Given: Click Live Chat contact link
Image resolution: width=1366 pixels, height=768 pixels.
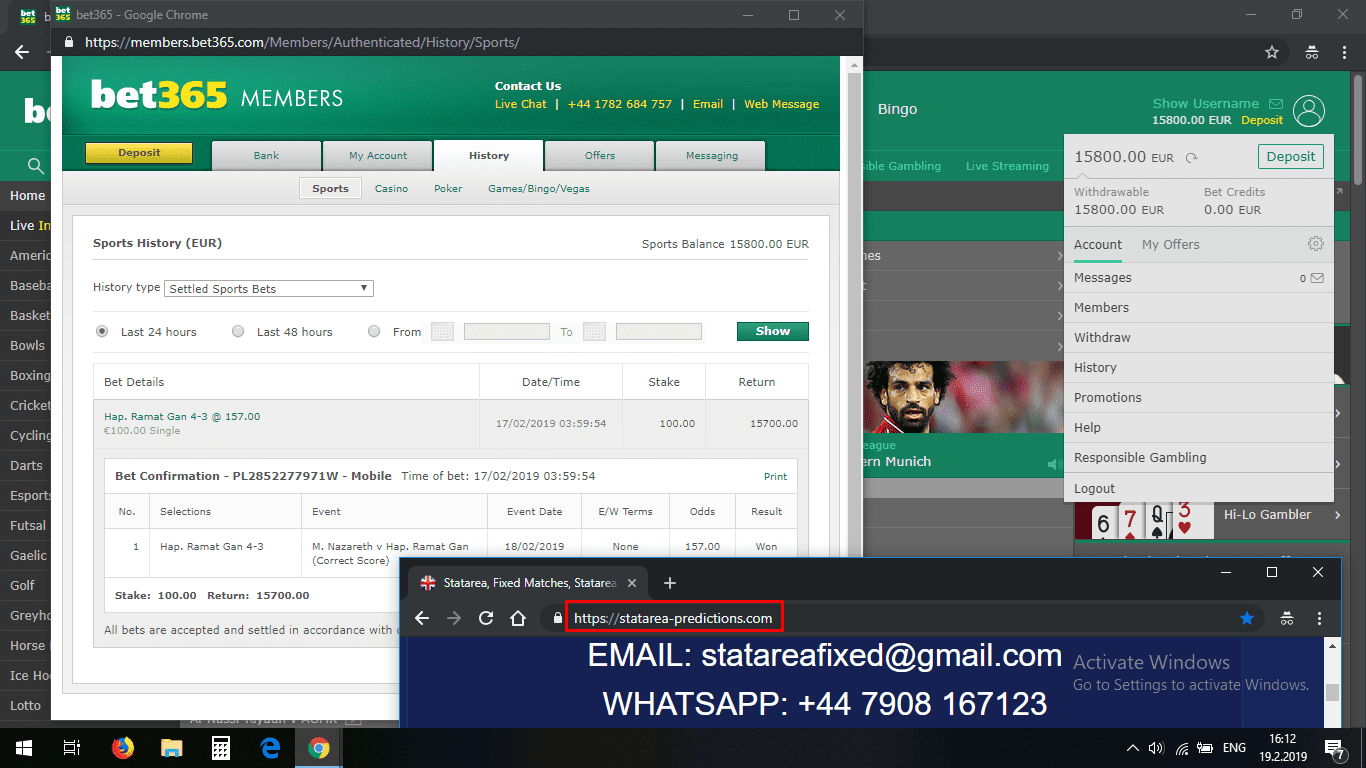Looking at the screenshot, I should point(521,104).
